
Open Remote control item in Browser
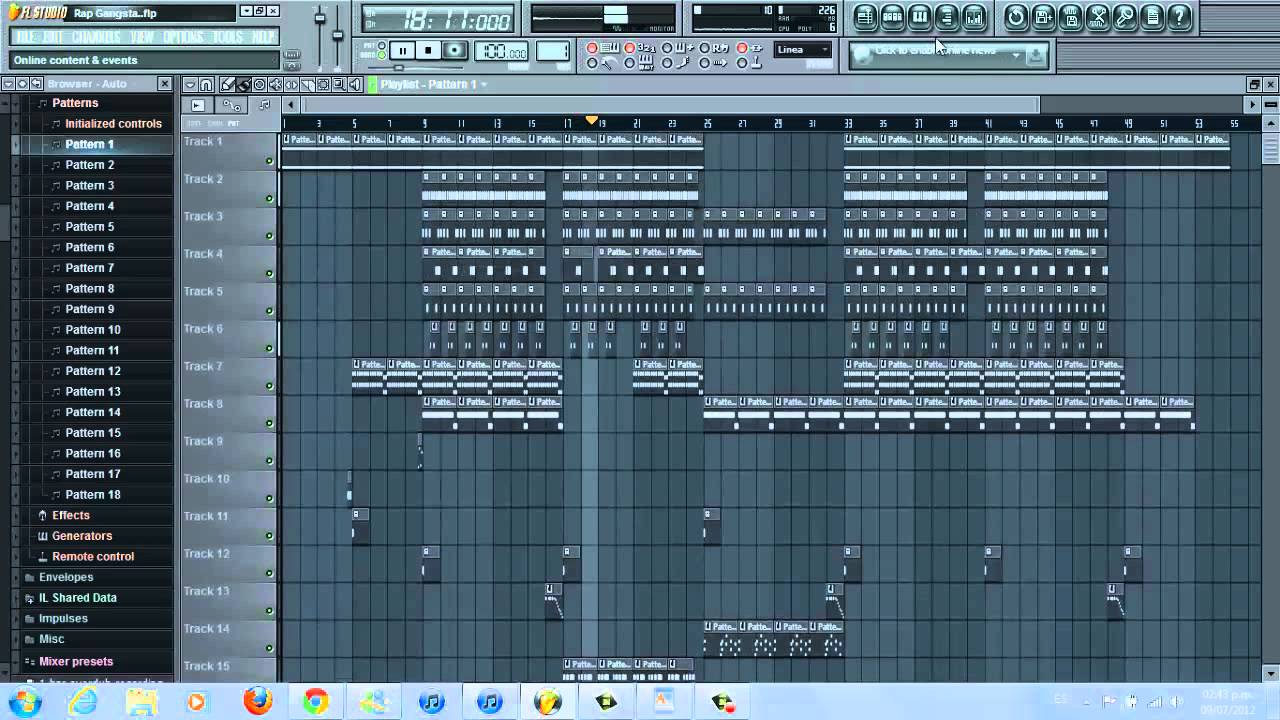pos(93,557)
